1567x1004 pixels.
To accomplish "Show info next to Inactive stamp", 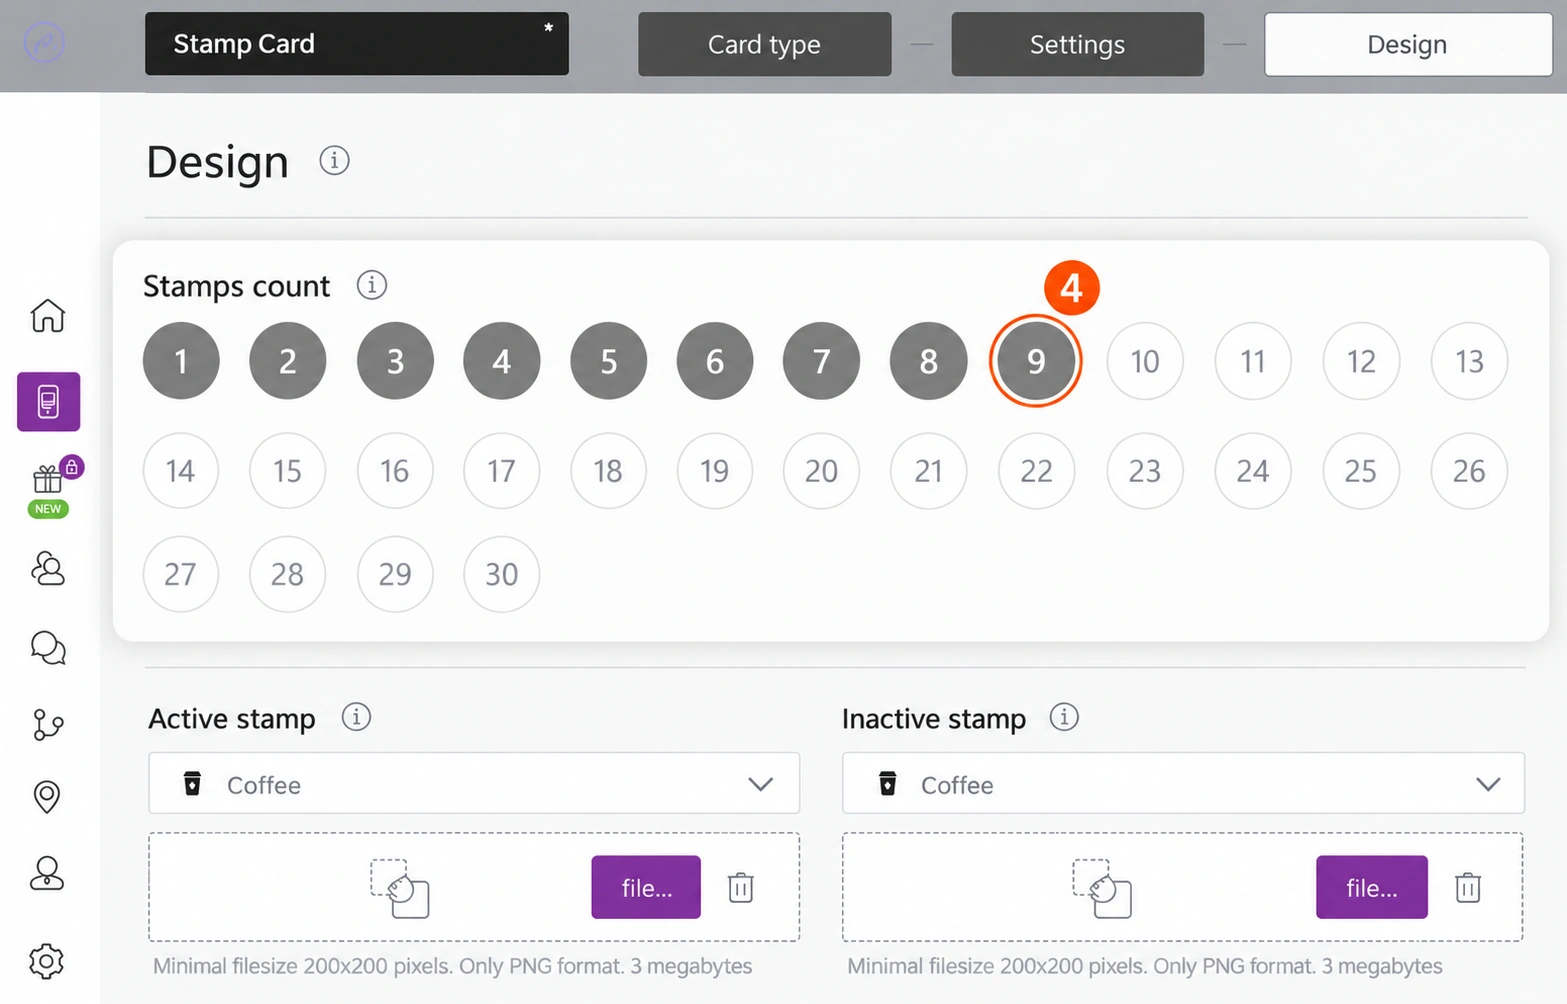I will coord(1064,717).
